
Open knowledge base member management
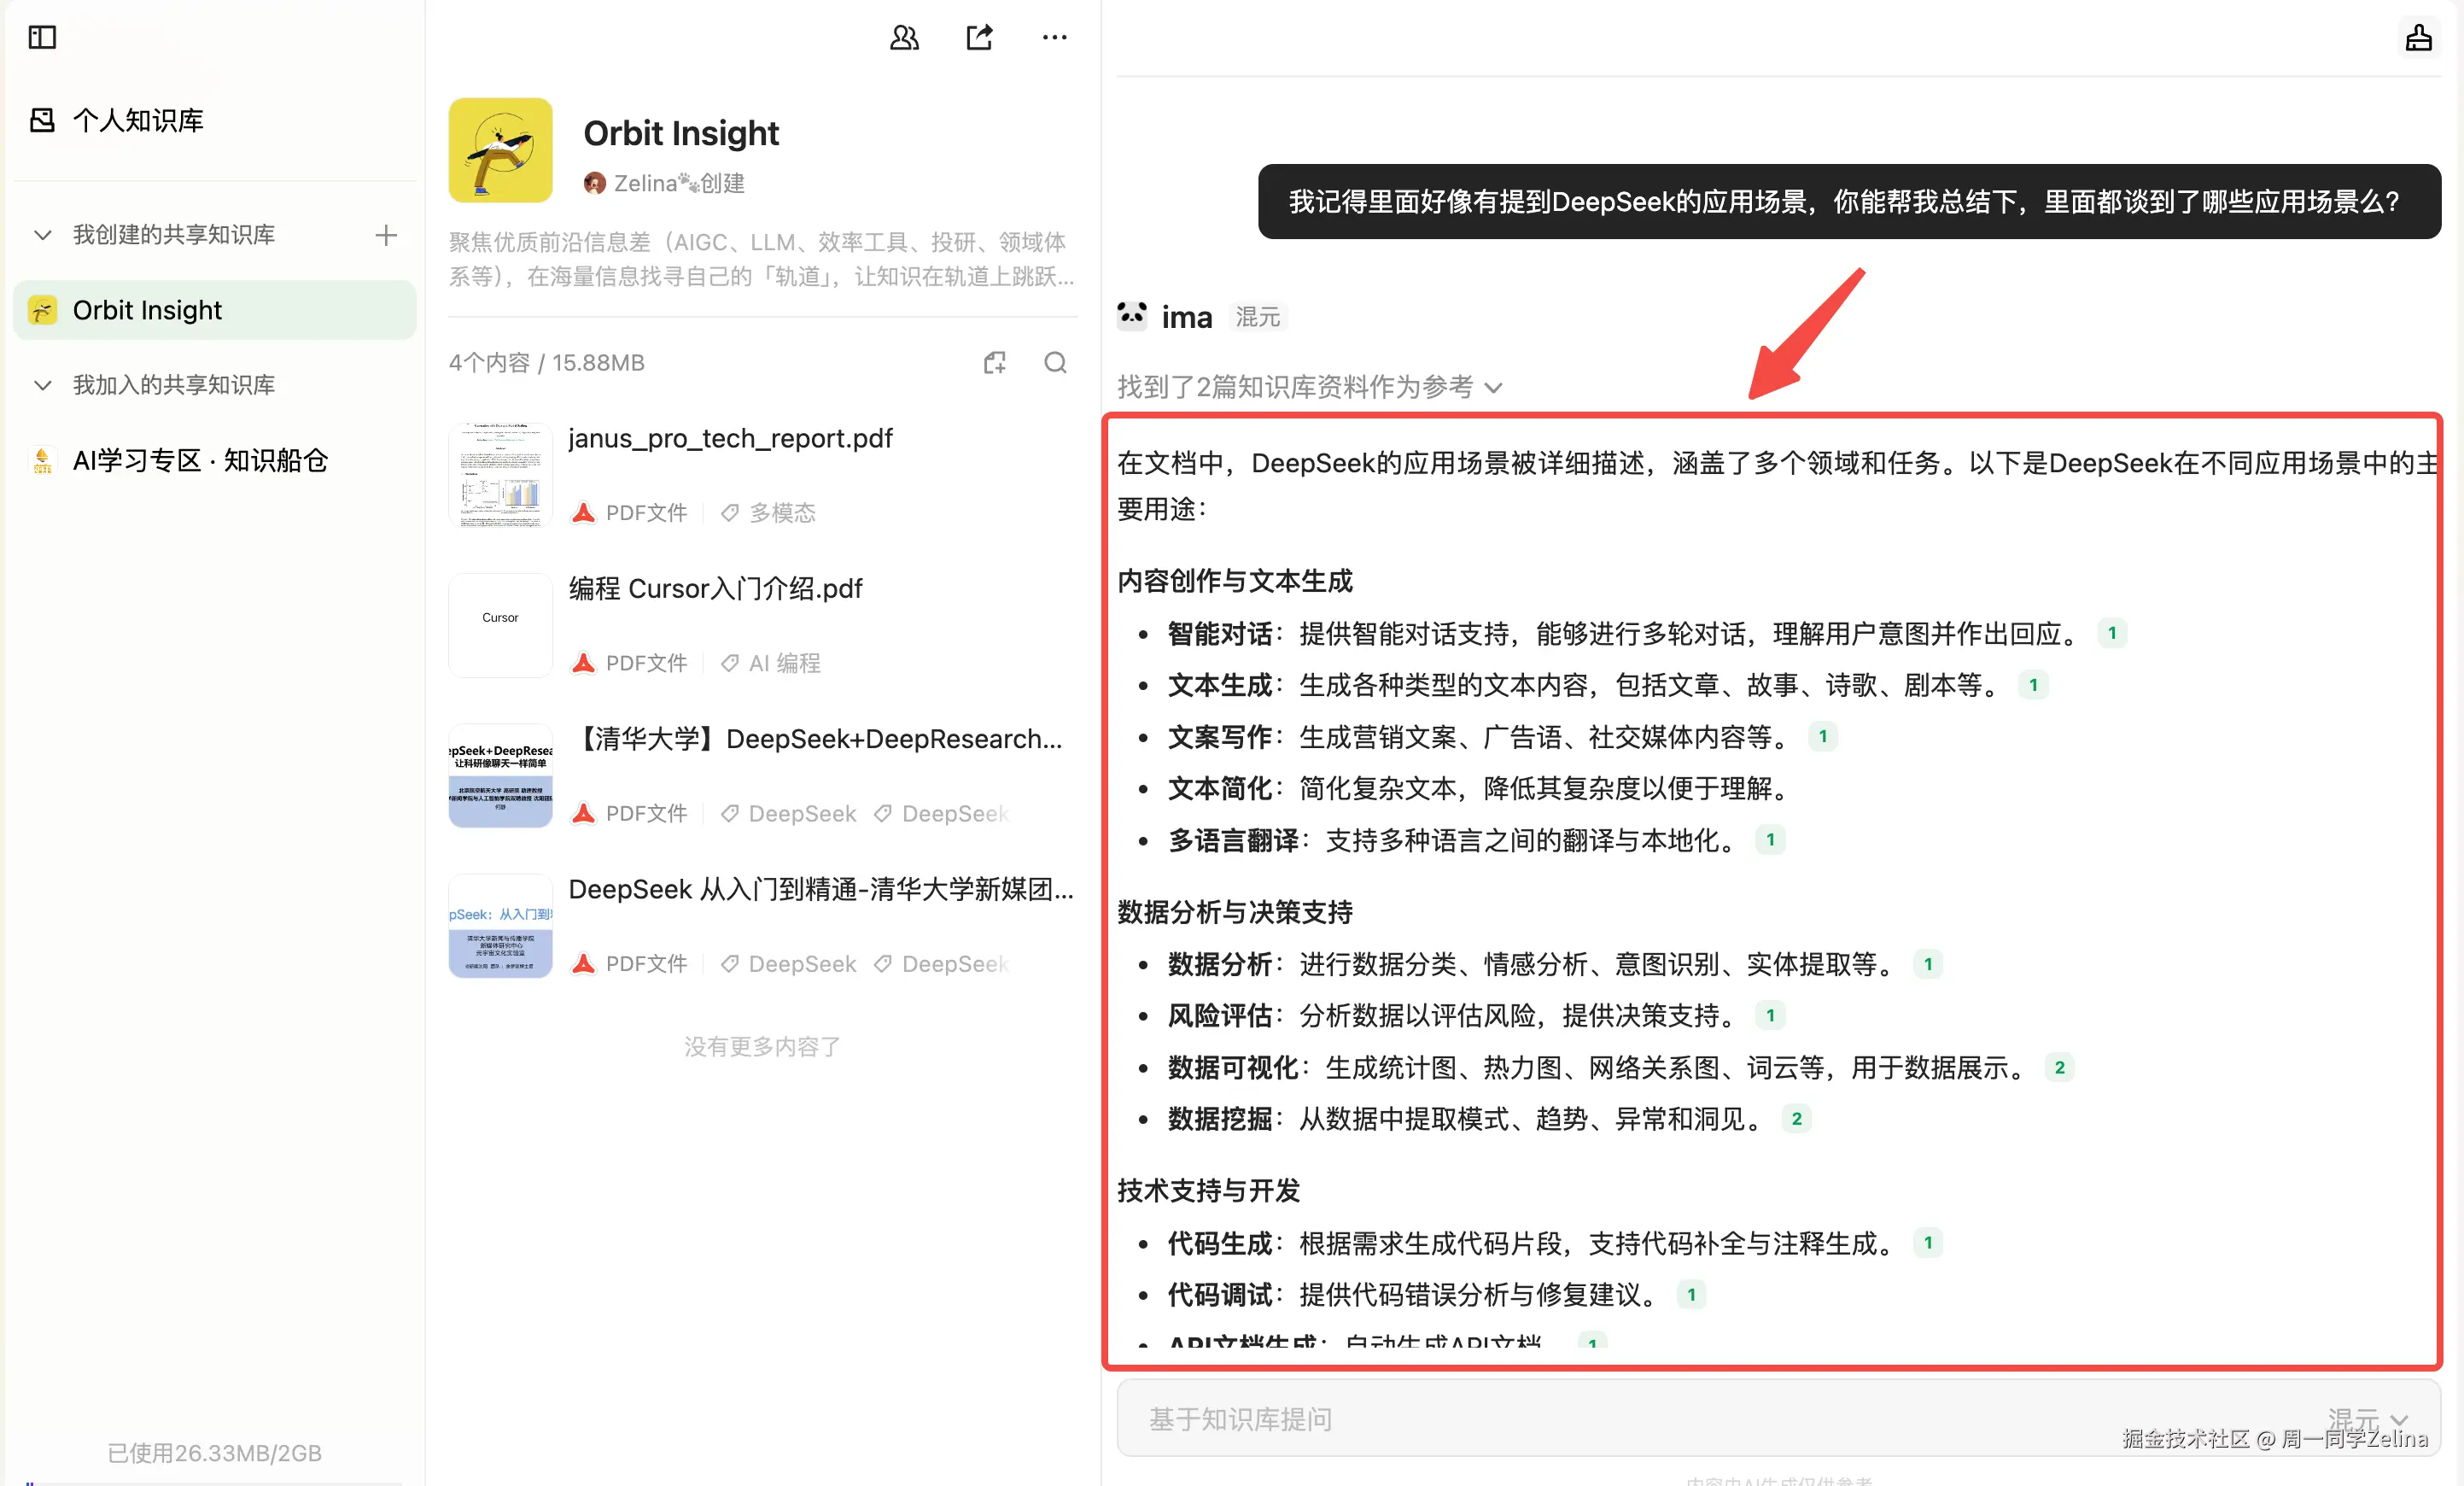[x=903, y=37]
